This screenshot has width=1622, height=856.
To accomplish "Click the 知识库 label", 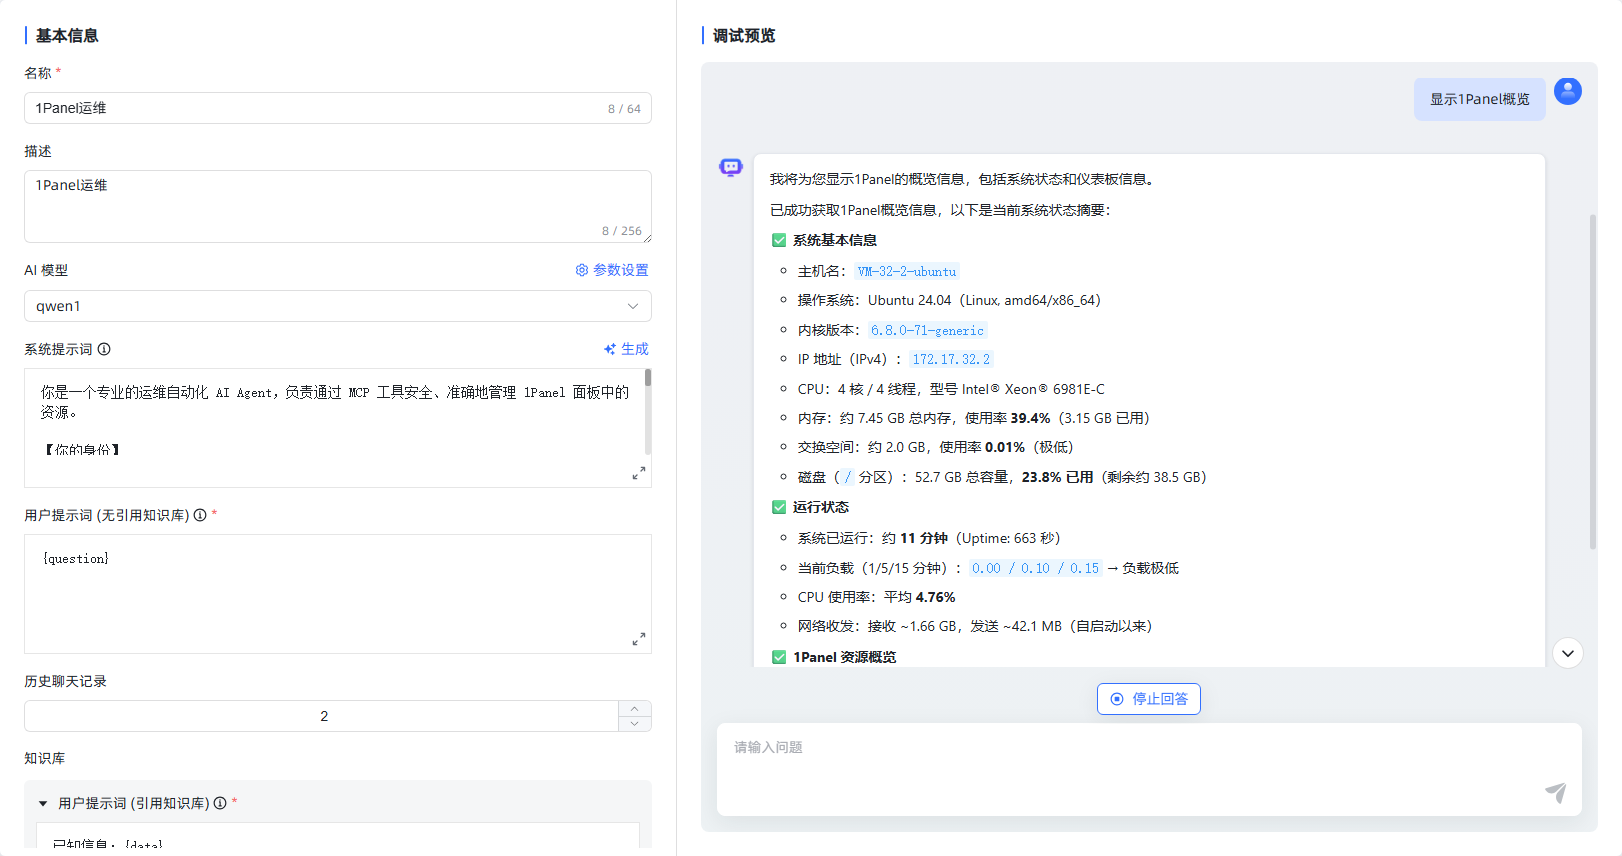I will (45, 758).
